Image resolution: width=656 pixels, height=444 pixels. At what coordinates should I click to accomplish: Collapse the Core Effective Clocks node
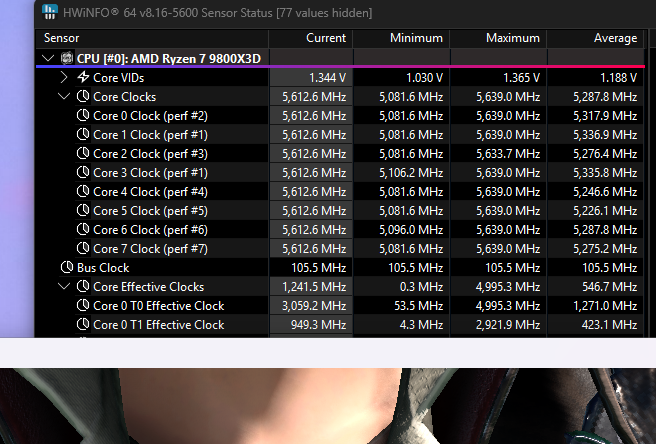pos(65,287)
